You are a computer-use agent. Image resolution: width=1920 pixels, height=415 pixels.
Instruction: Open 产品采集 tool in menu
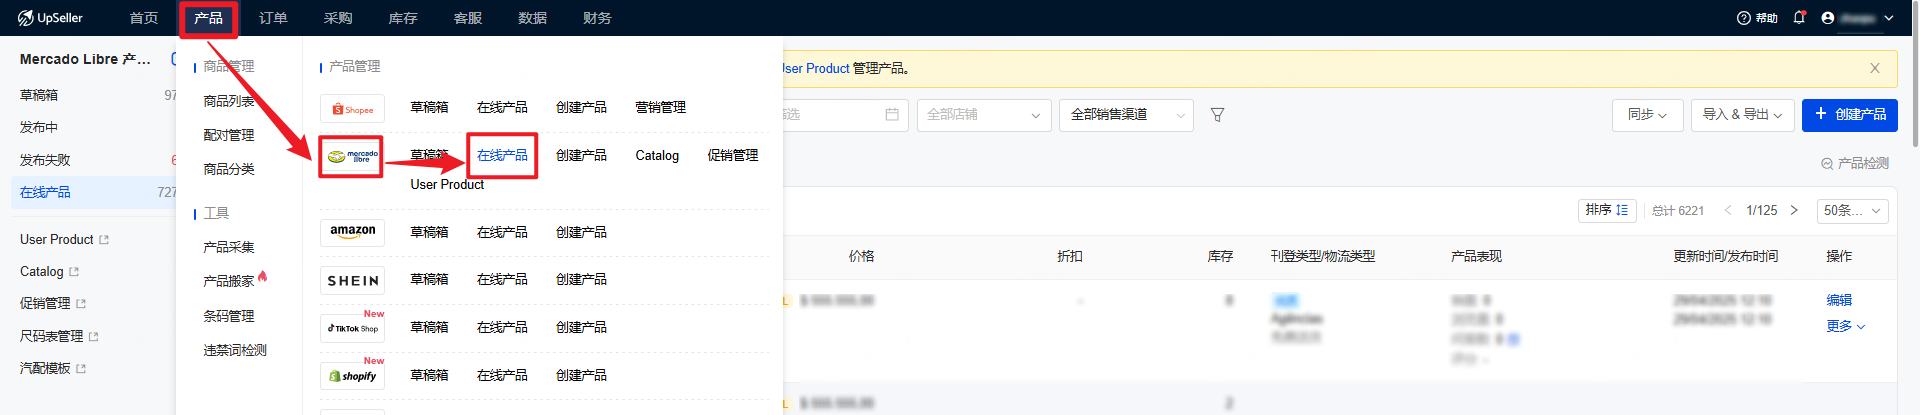[229, 248]
